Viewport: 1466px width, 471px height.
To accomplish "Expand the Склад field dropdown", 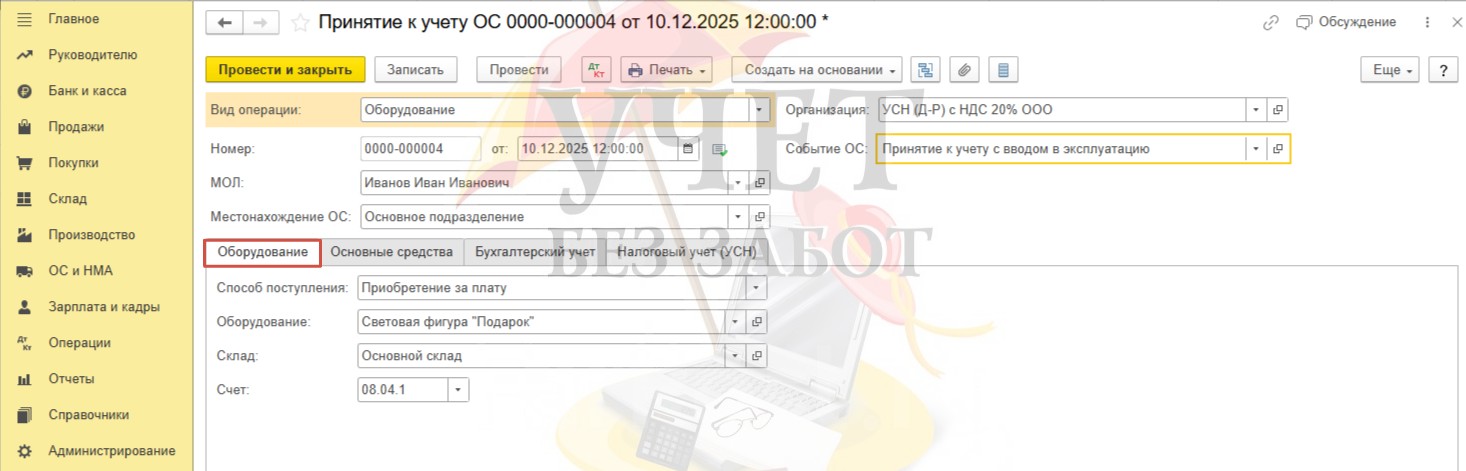I will point(735,355).
